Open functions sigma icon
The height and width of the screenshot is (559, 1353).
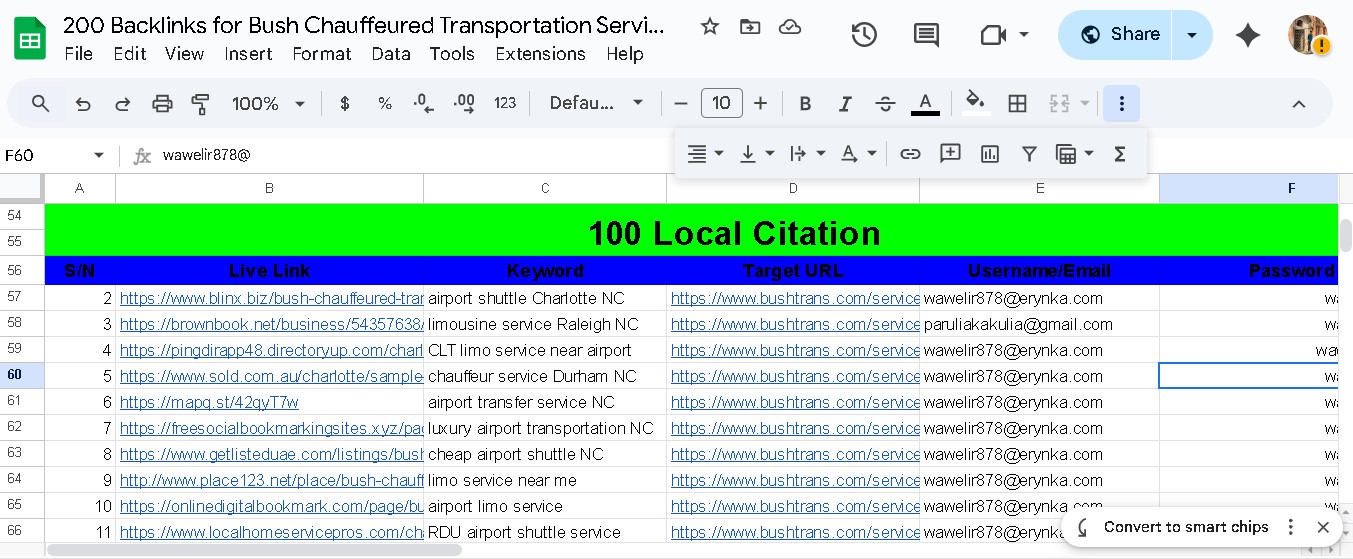coord(1120,153)
